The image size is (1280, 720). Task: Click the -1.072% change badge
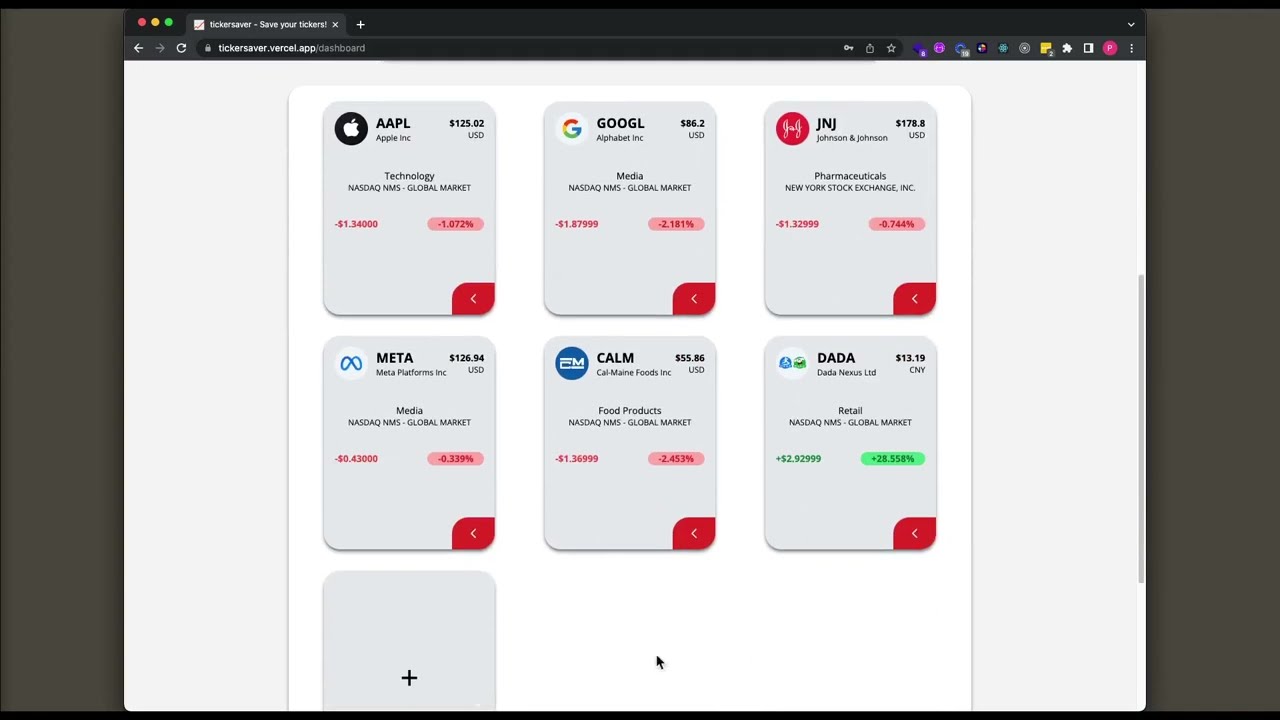[x=456, y=224]
